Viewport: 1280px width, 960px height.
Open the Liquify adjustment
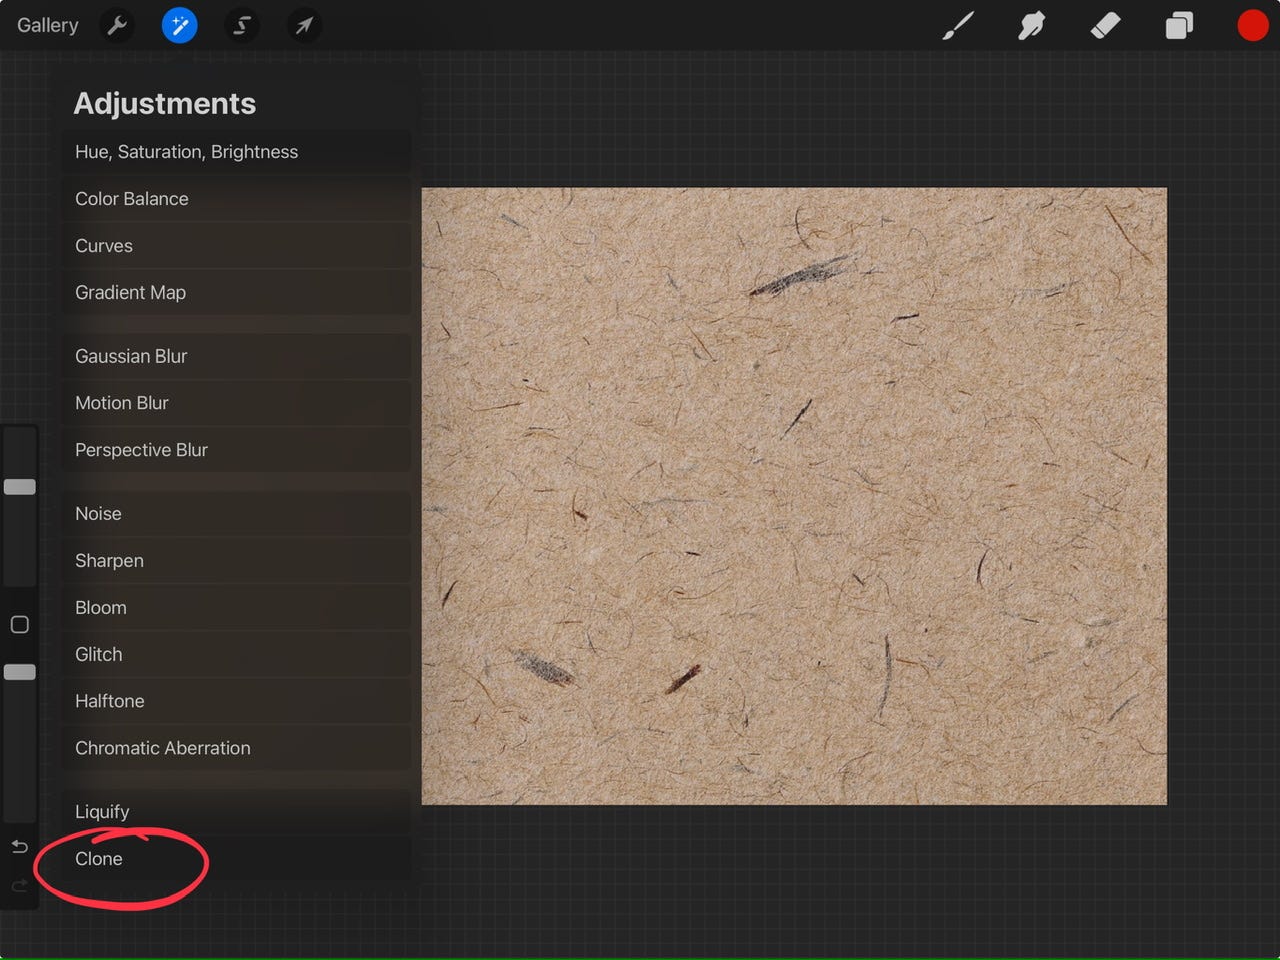[102, 811]
